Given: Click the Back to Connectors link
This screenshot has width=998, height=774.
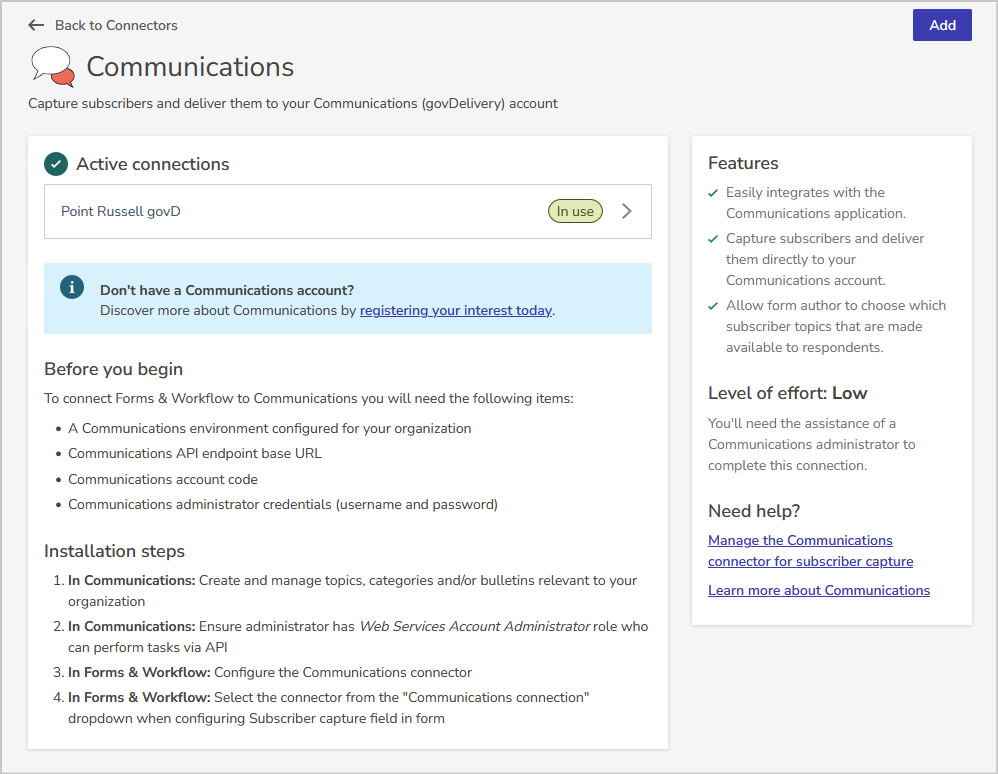Looking at the screenshot, I should coord(116,25).
